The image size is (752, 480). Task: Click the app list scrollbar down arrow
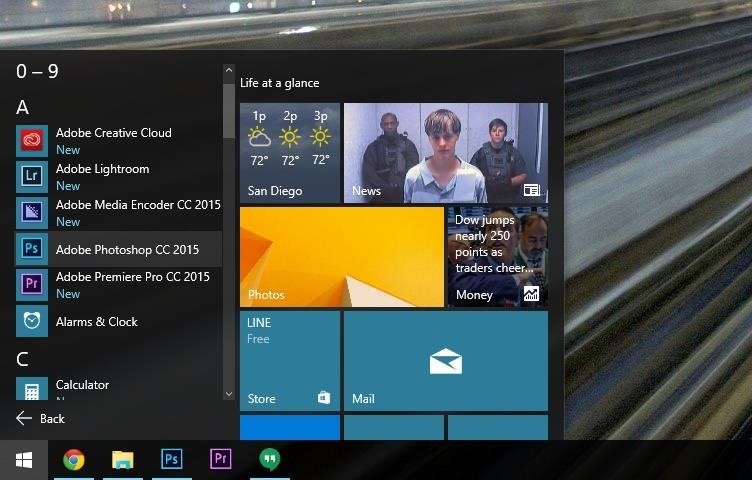(229, 394)
